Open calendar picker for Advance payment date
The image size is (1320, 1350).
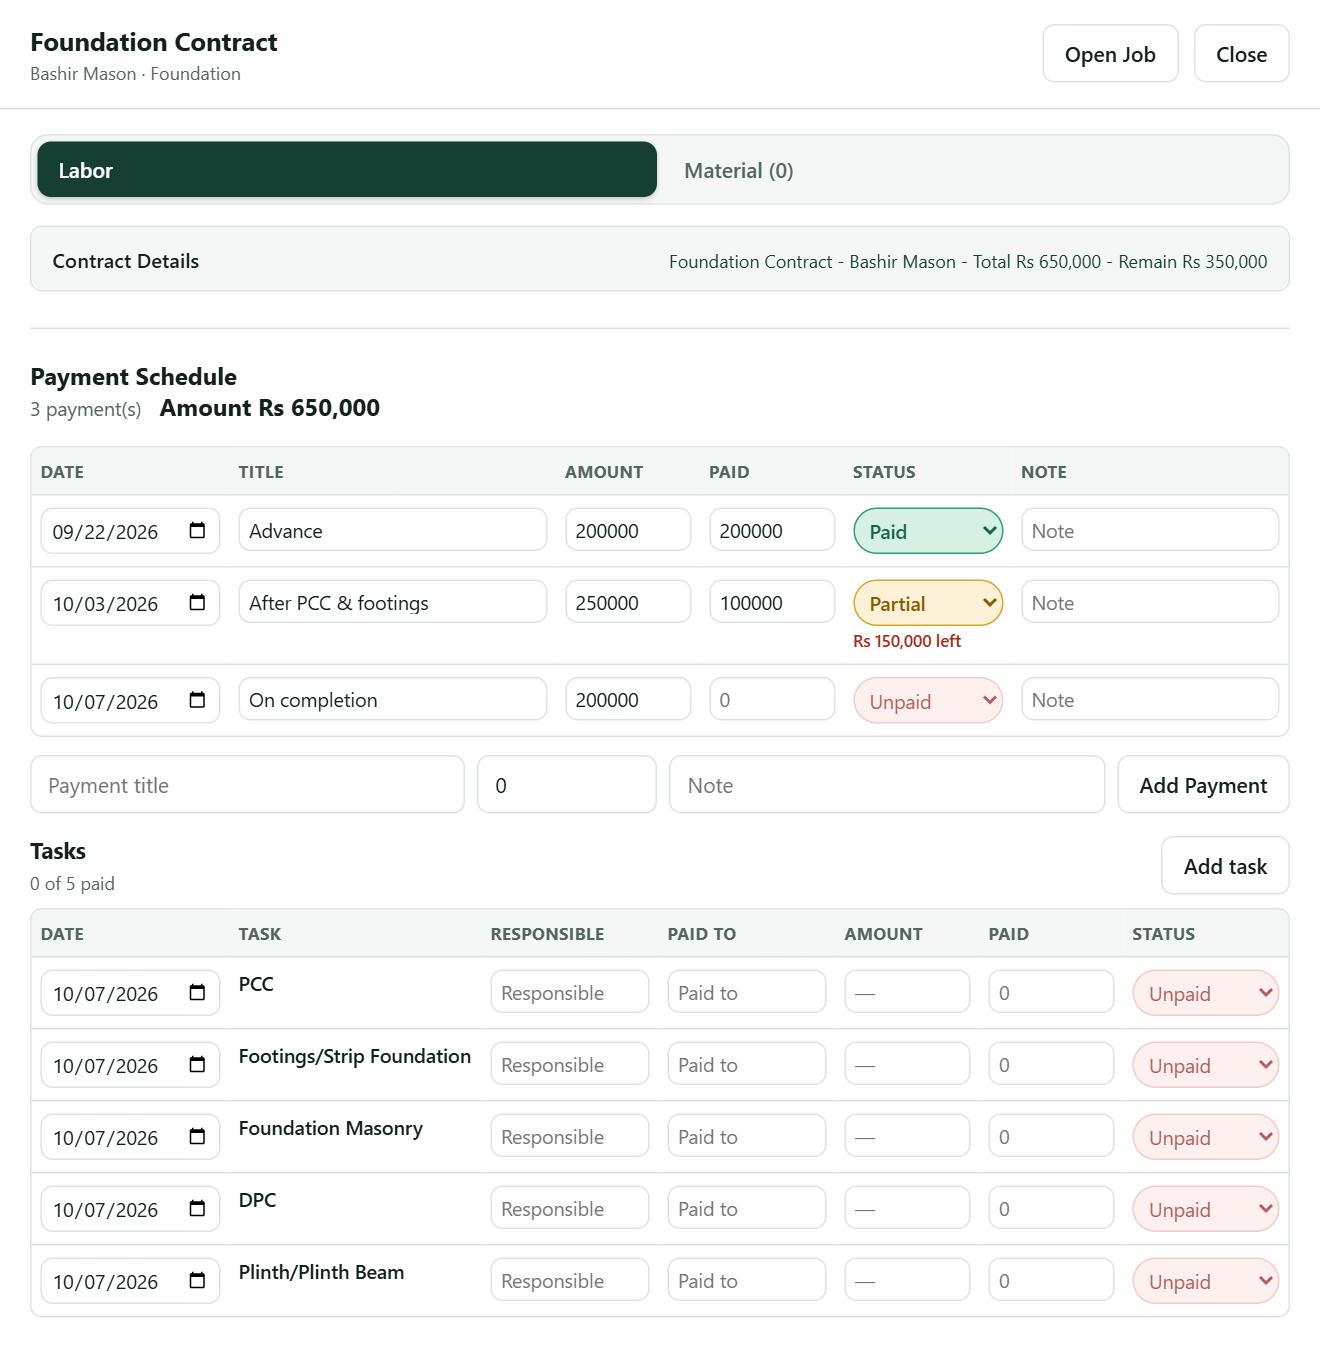[x=197, y=531]
